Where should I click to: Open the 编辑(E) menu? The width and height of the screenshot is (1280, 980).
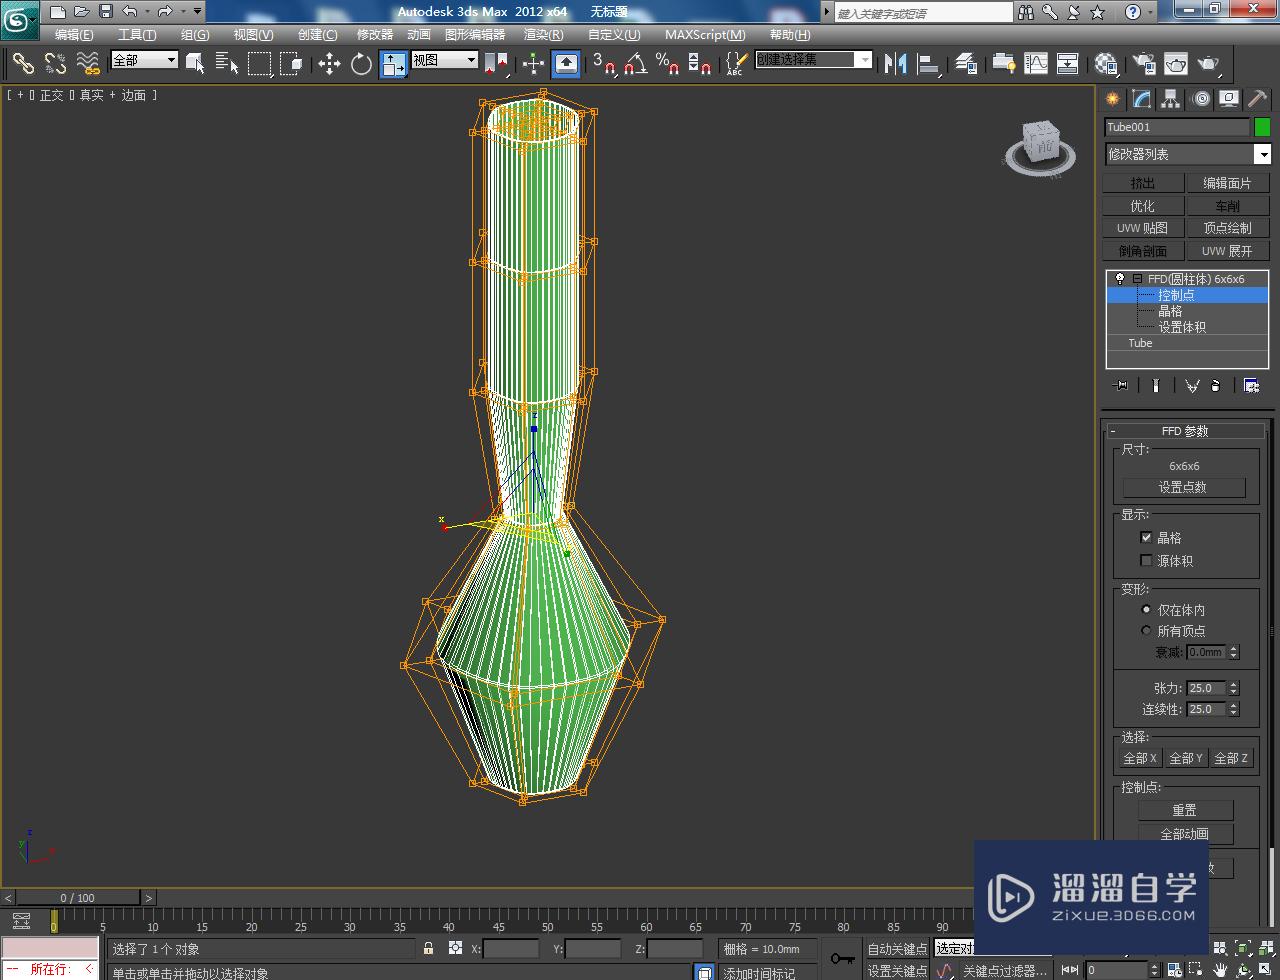click(x=74, y=35)
